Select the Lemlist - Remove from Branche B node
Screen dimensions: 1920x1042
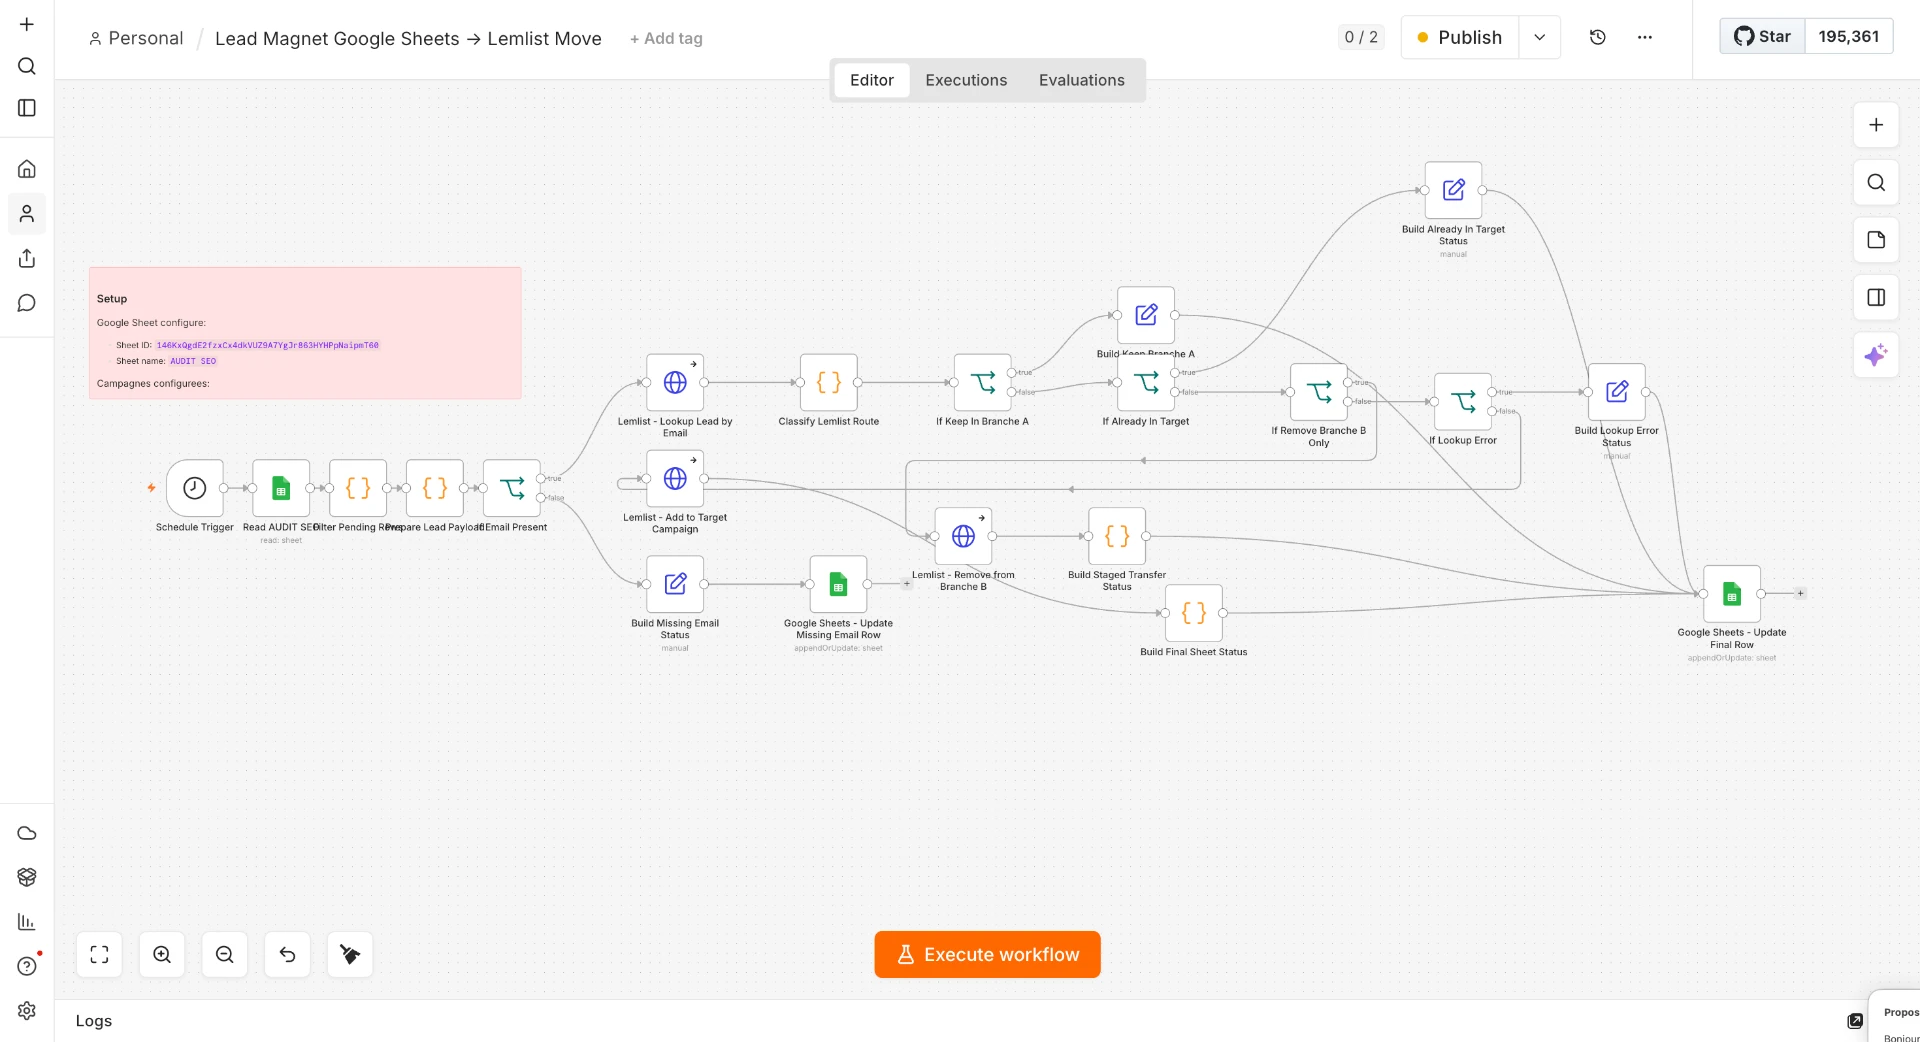pyautogui.click(x=963, y=536)
